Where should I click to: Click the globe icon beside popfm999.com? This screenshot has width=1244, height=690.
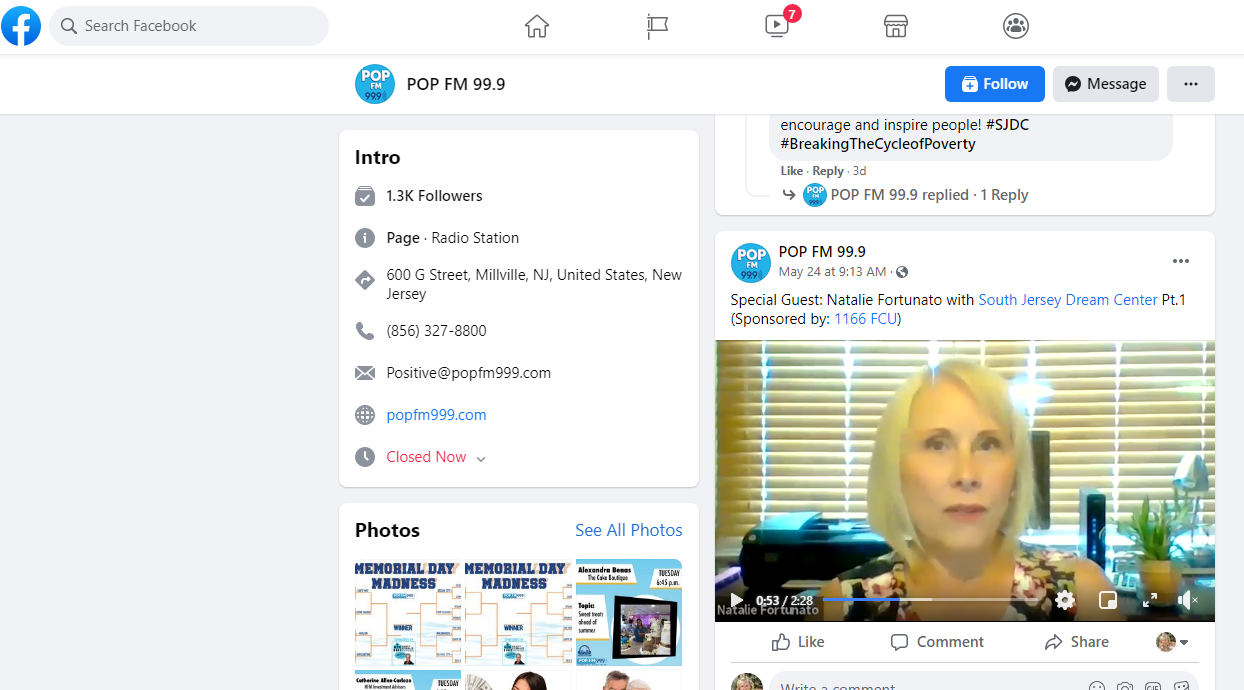365,415
